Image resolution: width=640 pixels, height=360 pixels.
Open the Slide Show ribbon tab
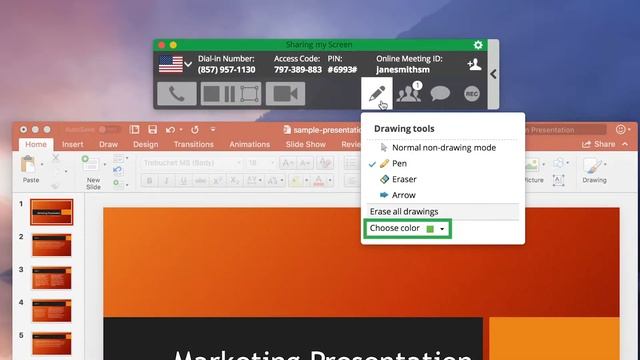click(x=305, y=144)
